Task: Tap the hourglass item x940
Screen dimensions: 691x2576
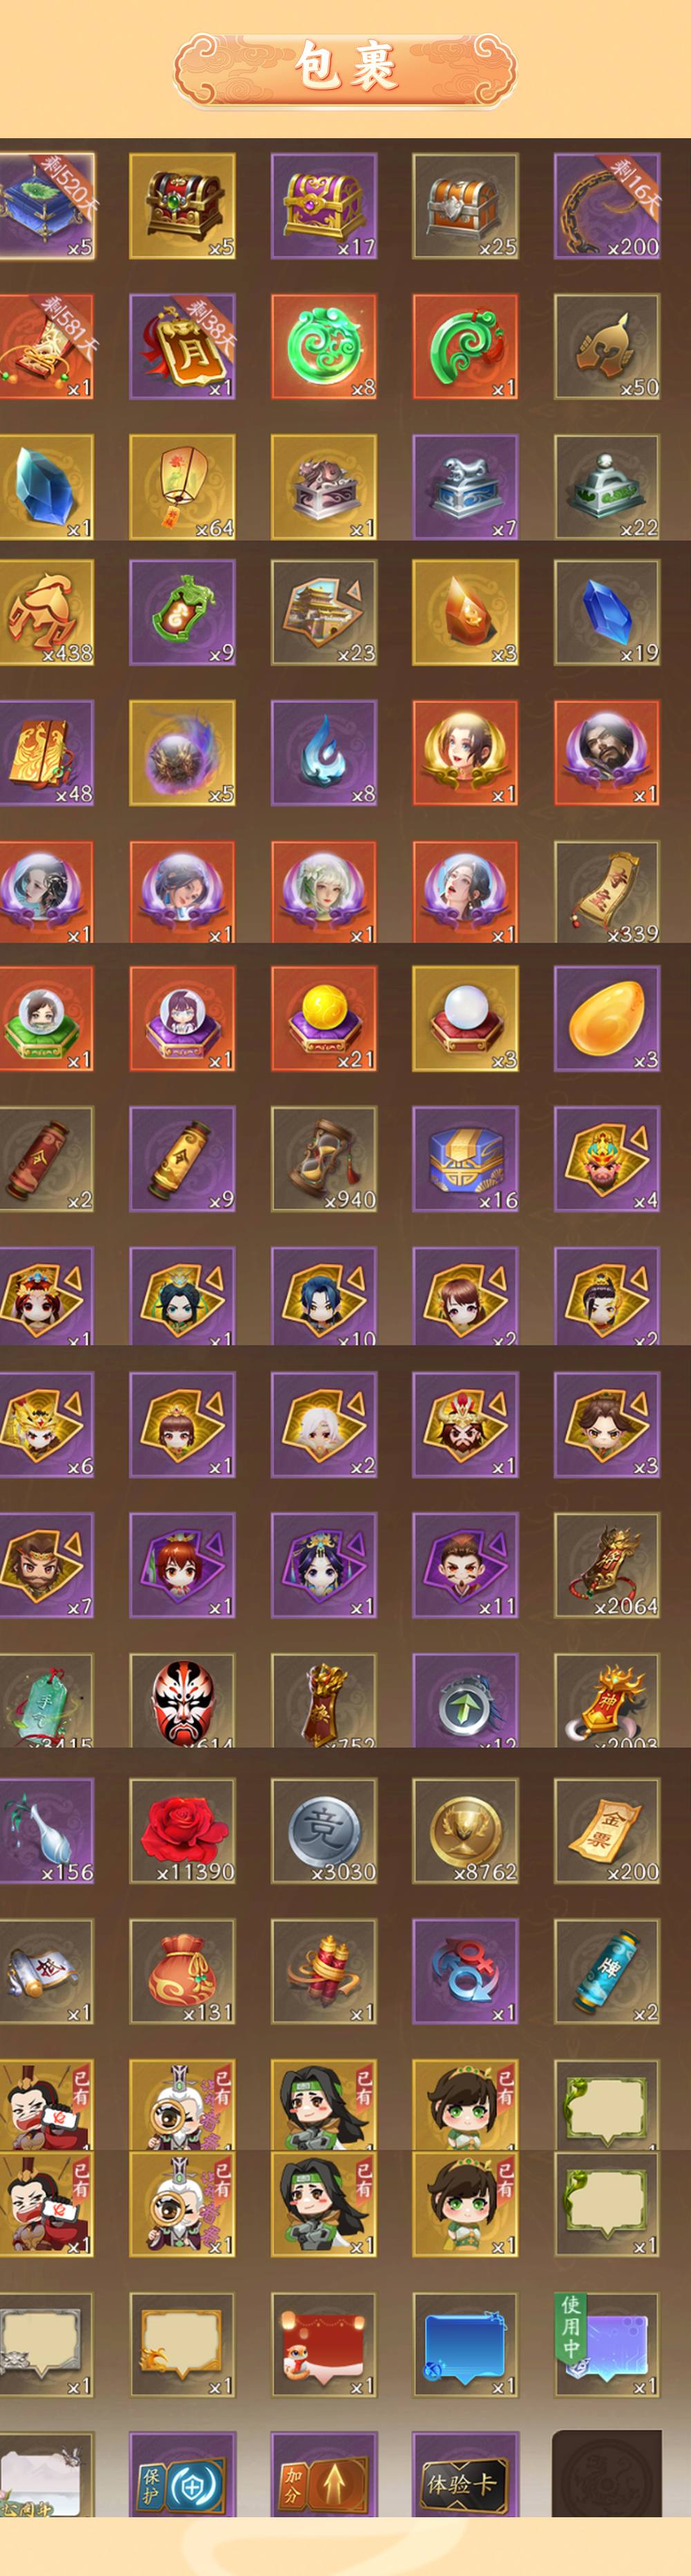Action: (324, 1159)
